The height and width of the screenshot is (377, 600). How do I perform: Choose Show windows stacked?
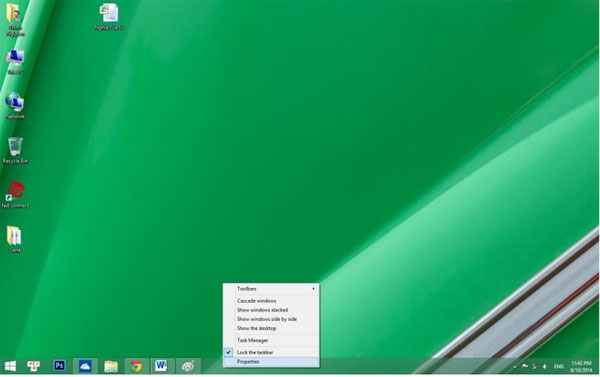271,310
